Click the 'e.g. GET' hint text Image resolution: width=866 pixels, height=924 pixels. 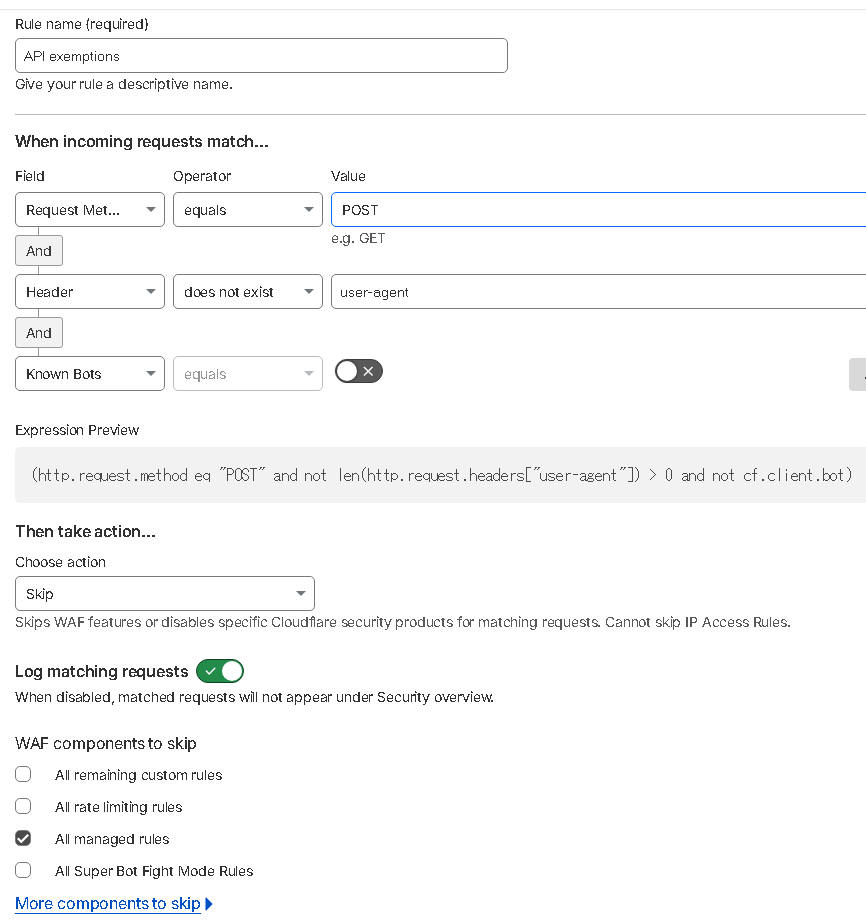(358, 239)
